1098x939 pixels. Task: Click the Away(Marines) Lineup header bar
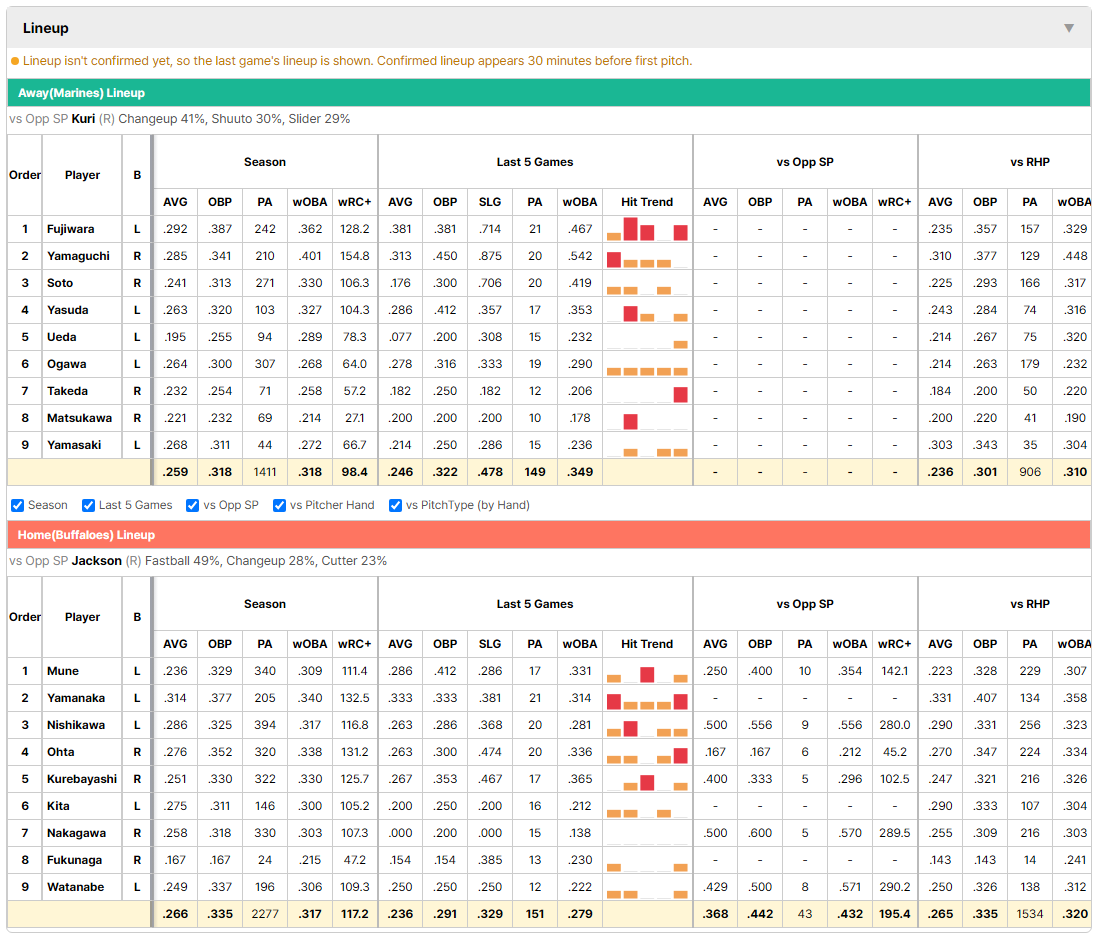pyautogui.click(x=549, y=93)
